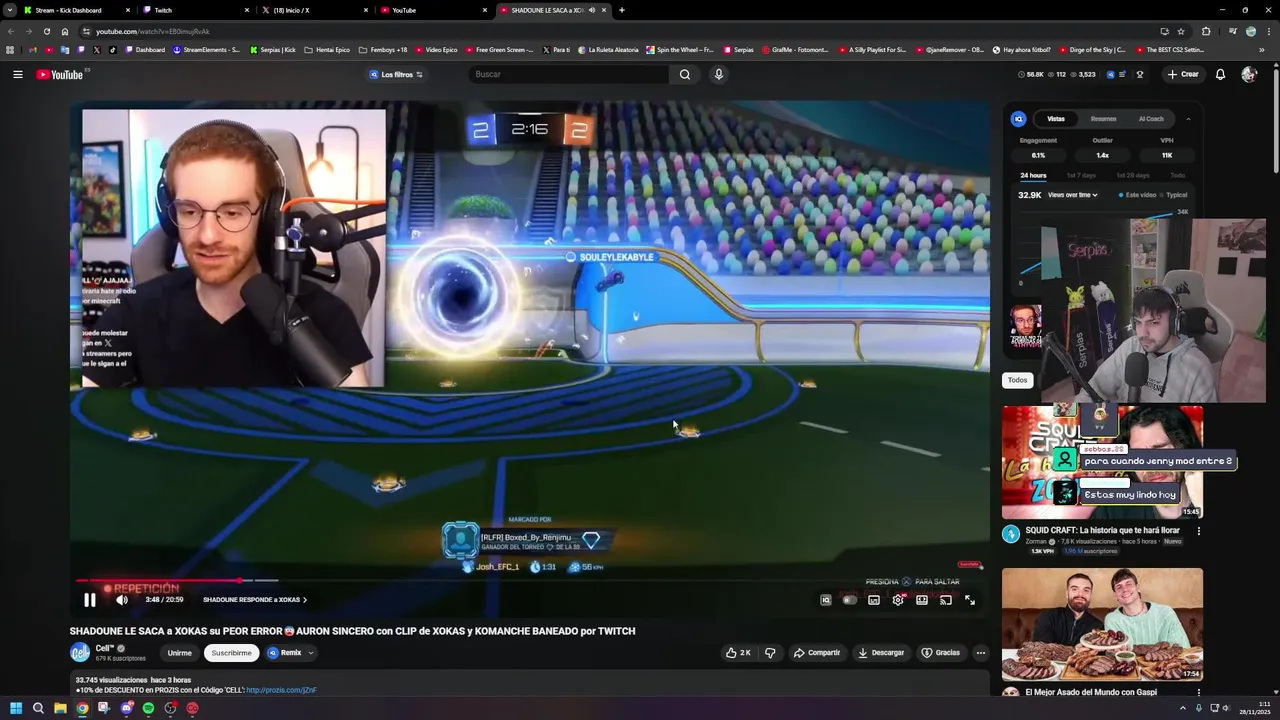The height and width of the screenshot is (720, 1280).
Task: Open the account avatar menu
Action: click(x=1249, y=74)
